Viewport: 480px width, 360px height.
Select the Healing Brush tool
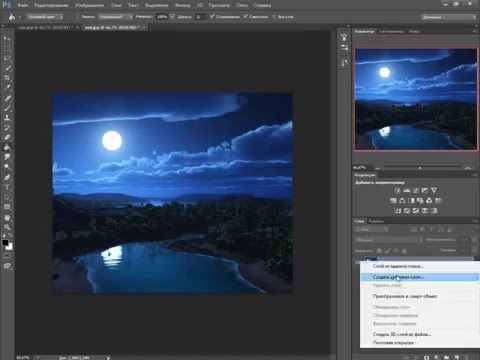(7, 98)
